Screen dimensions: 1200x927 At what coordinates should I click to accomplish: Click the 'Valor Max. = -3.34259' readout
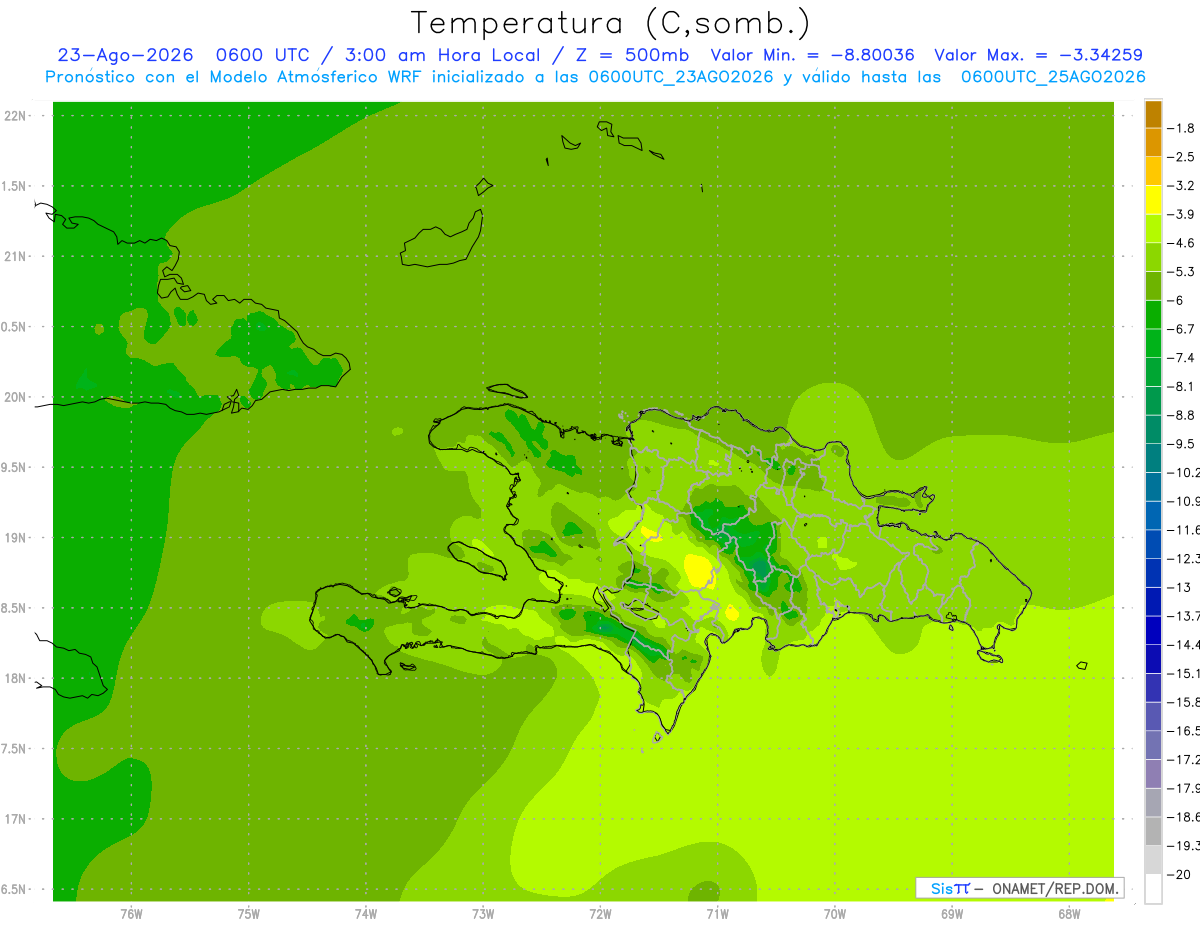coord(1038,55)
